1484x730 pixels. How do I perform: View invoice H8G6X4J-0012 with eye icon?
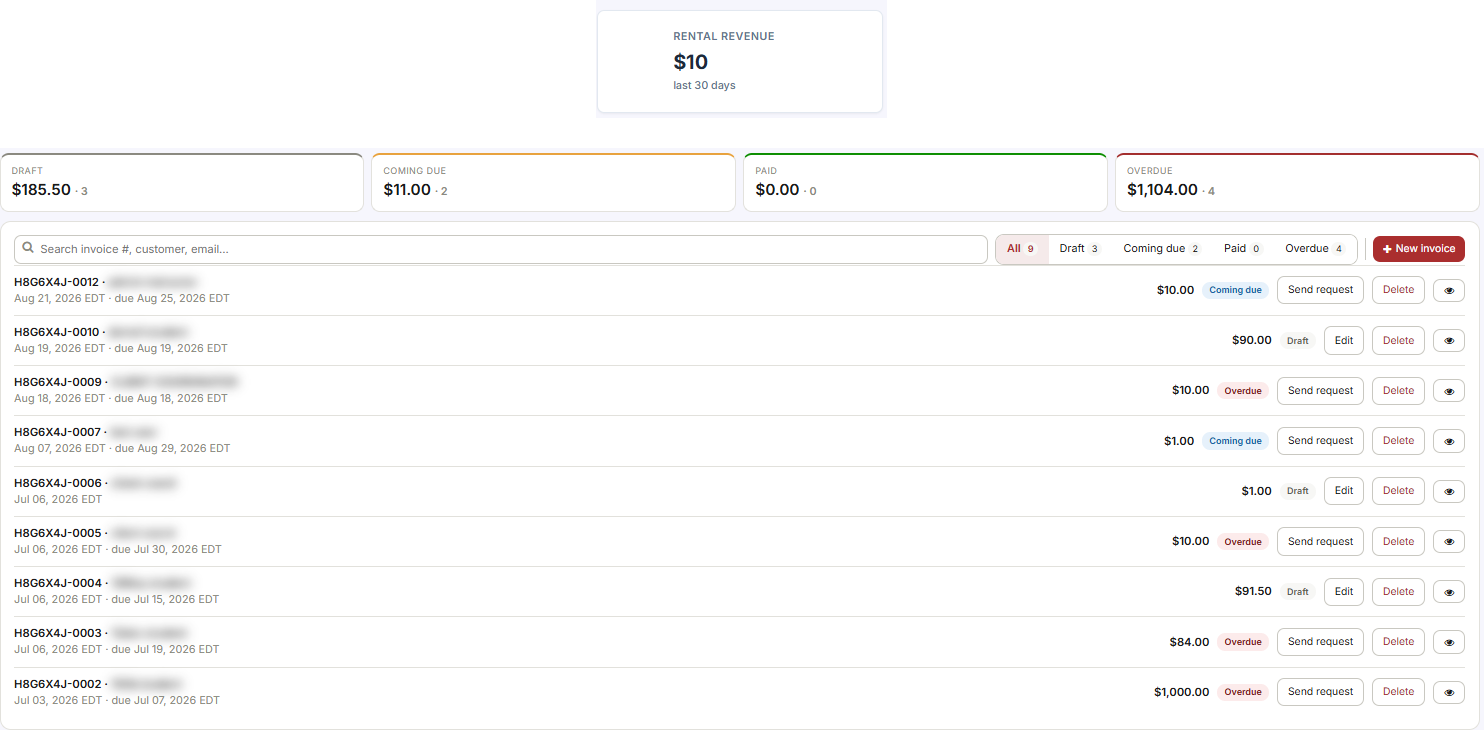coord(1449,290)
